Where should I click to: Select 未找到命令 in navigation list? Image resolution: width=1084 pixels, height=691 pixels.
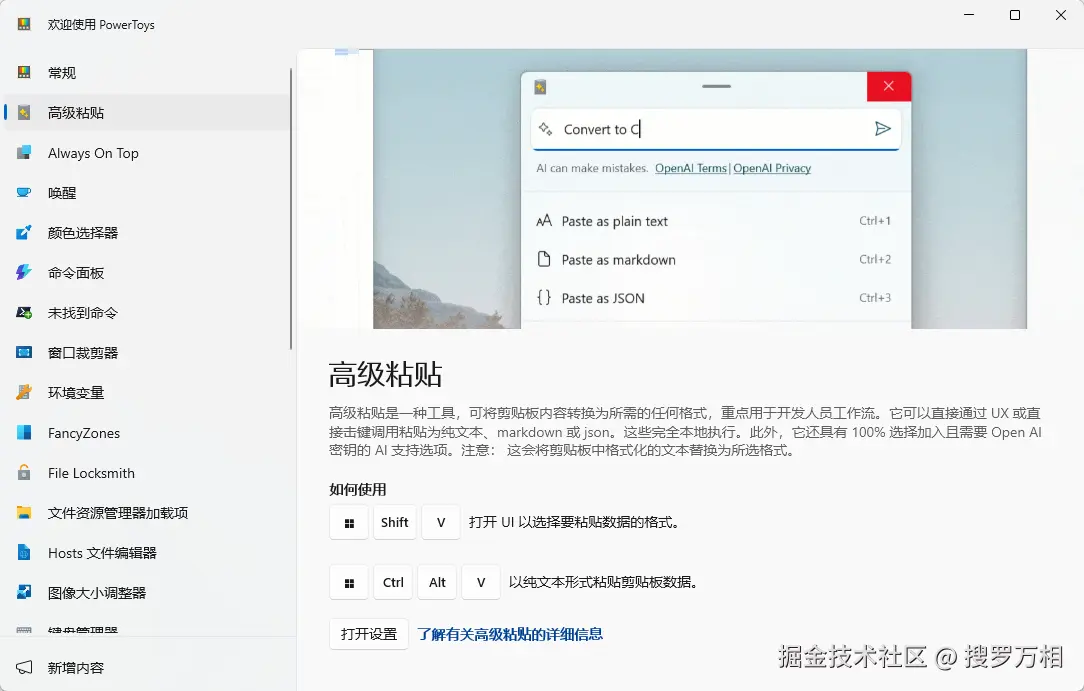click(x=147, y=313)
